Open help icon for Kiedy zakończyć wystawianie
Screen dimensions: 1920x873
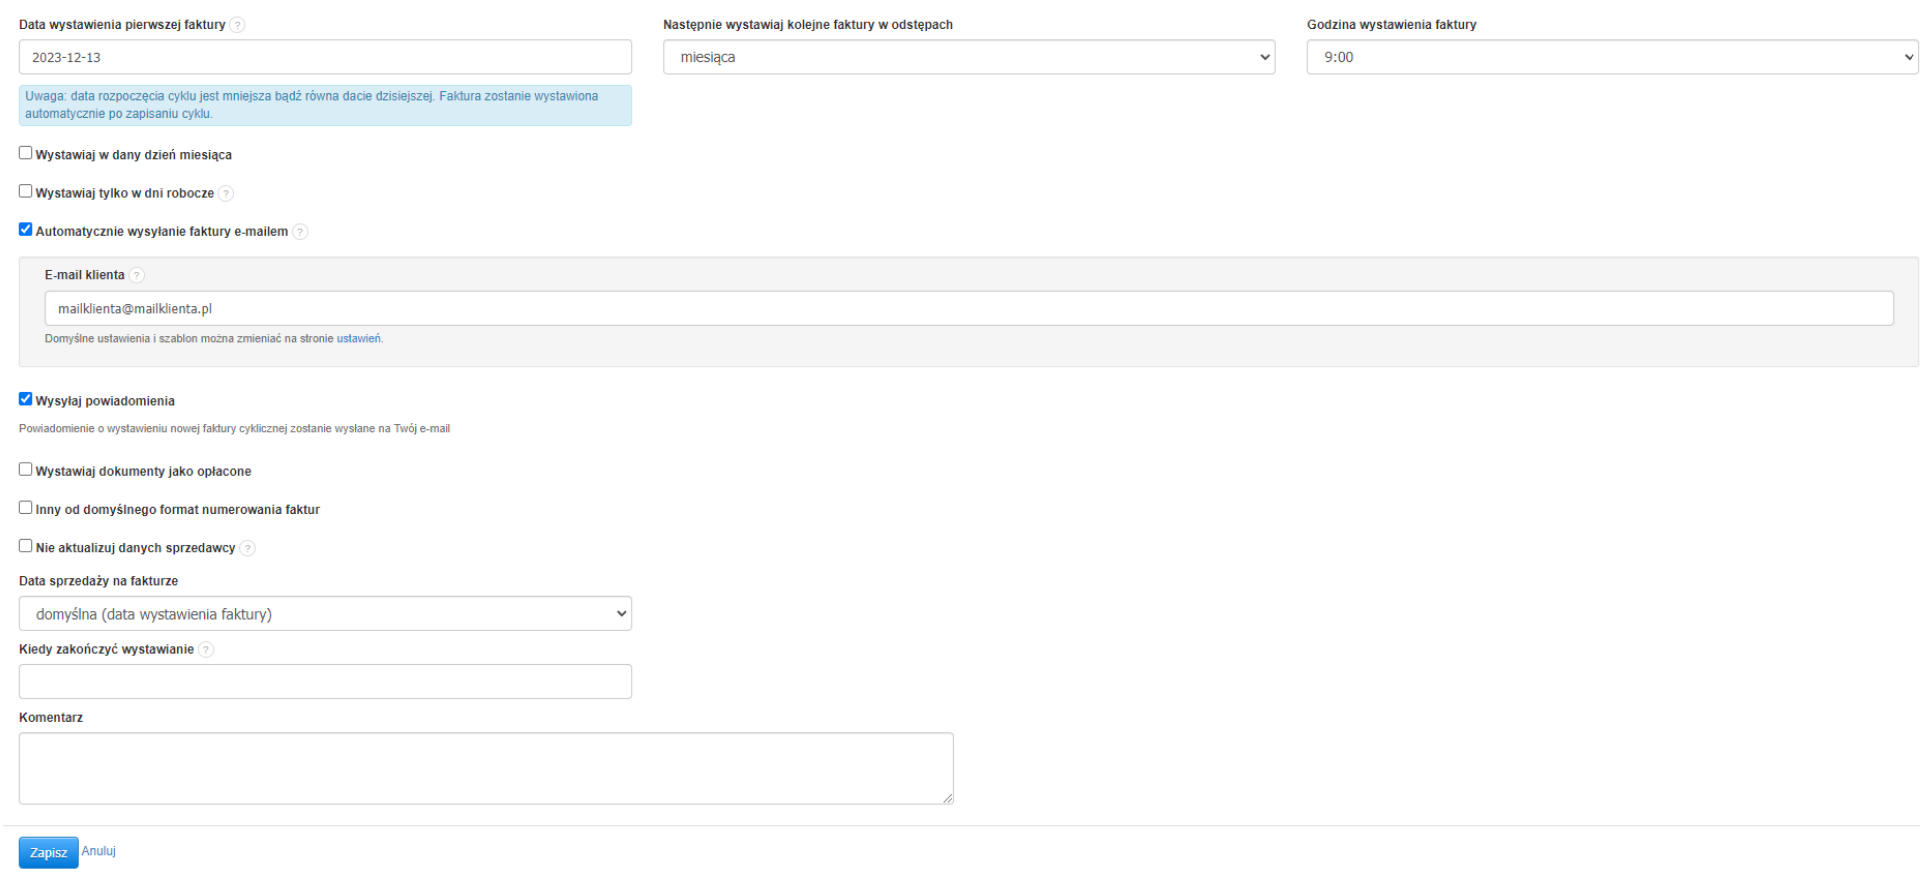pyautogui.click(x=206, y=650)
